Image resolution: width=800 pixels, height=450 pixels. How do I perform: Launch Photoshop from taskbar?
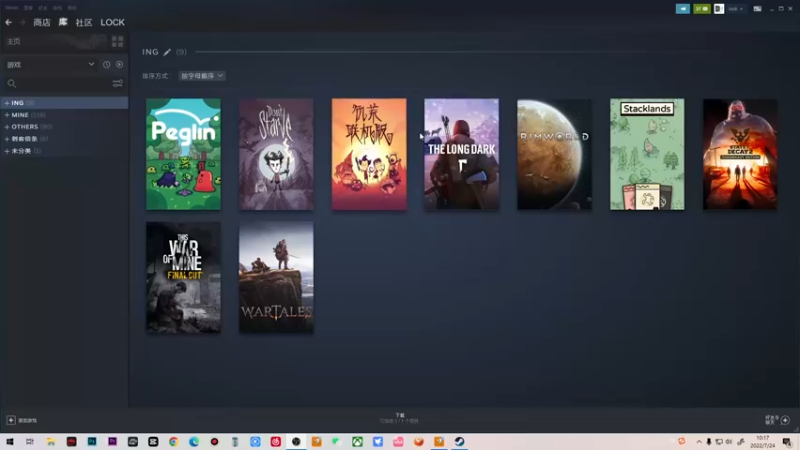pos(92,442)
